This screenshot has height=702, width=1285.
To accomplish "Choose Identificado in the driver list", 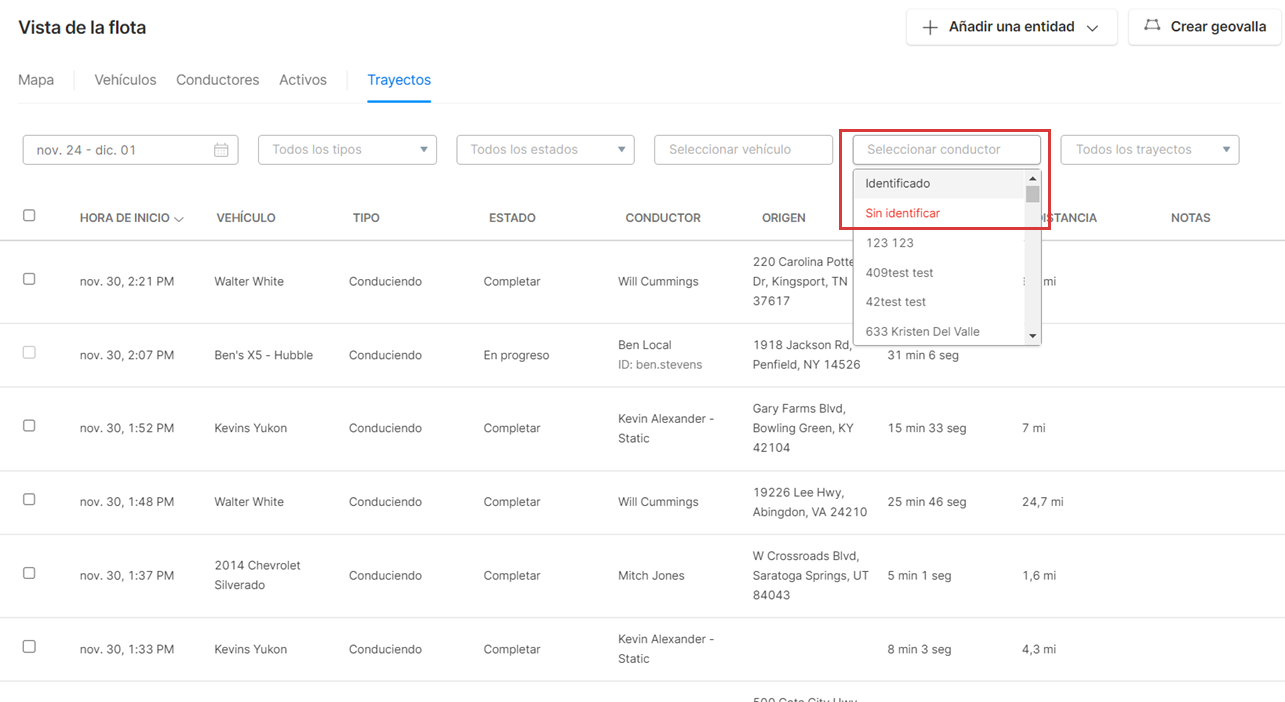I will tap(939, 184).
